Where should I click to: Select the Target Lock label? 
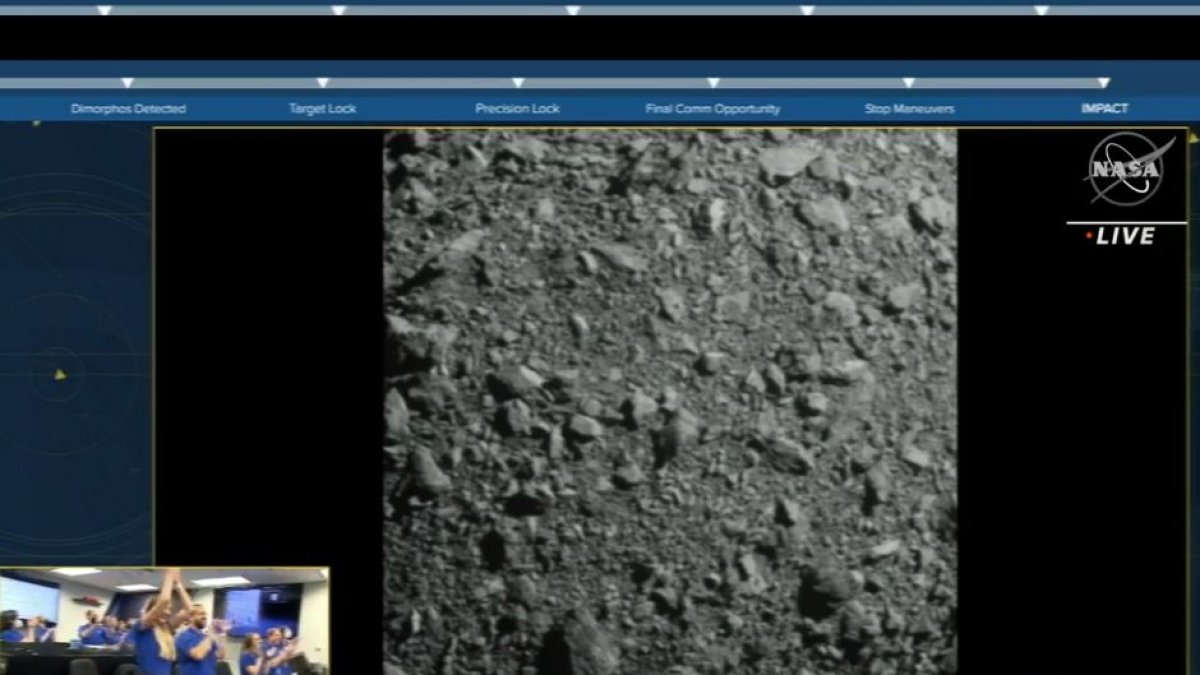(321, 108)
